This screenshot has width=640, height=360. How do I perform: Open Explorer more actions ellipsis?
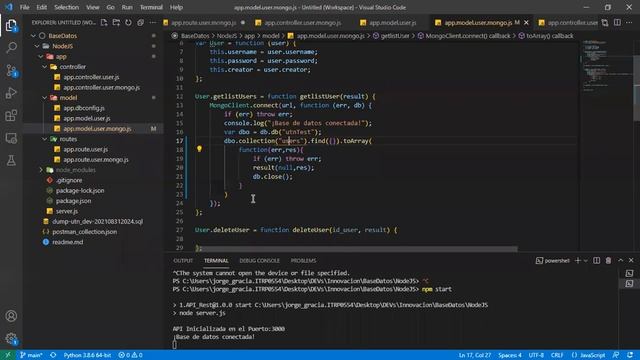(153, 23)
